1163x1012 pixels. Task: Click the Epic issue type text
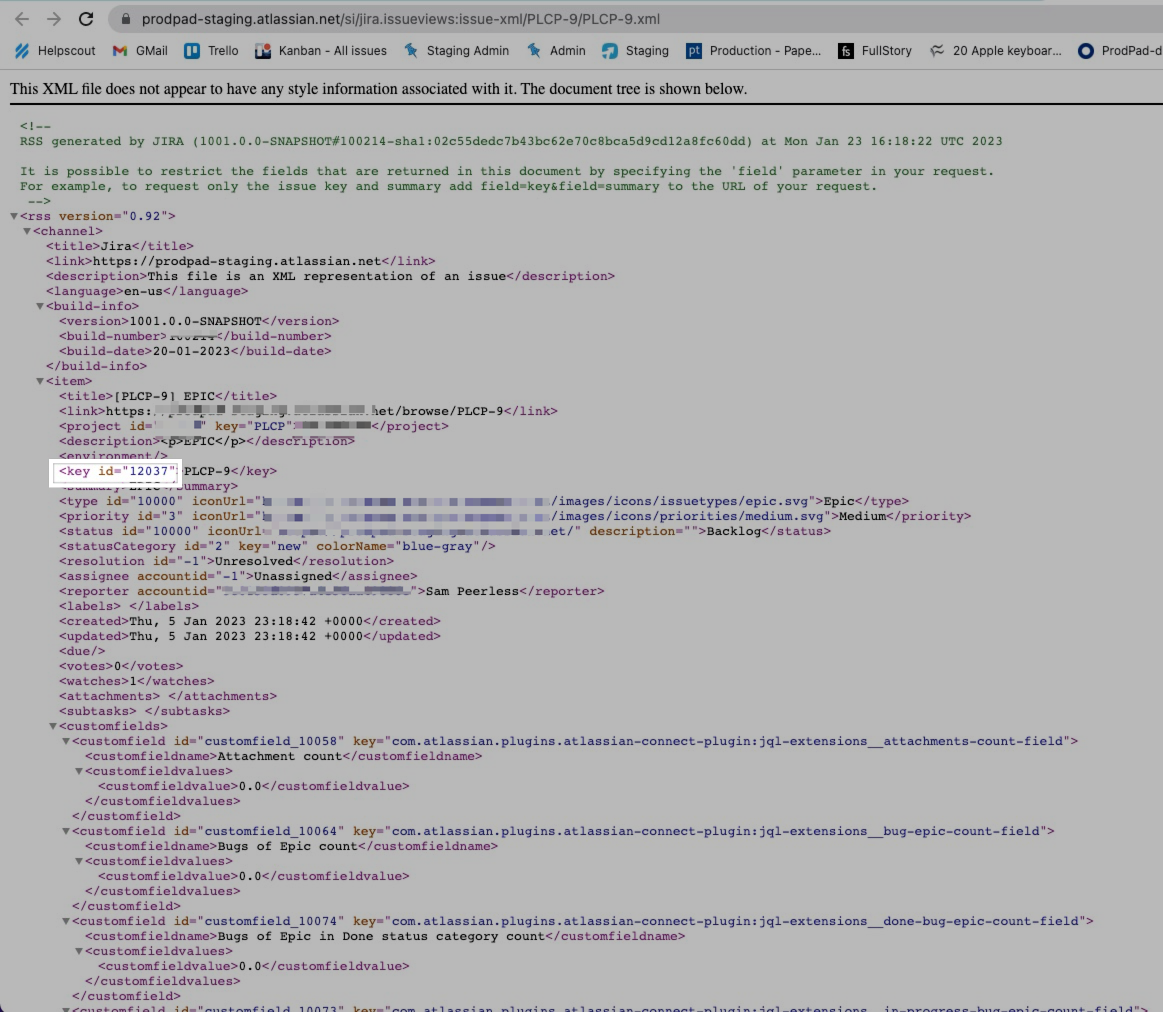click(839, 502)
